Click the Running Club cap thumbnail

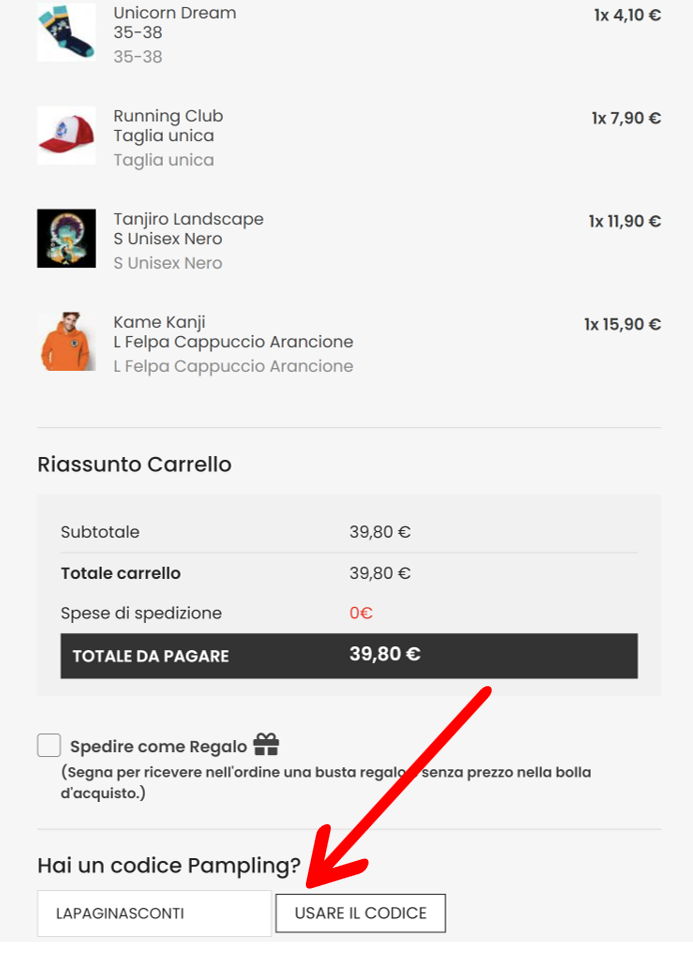(x=66, y=135)
